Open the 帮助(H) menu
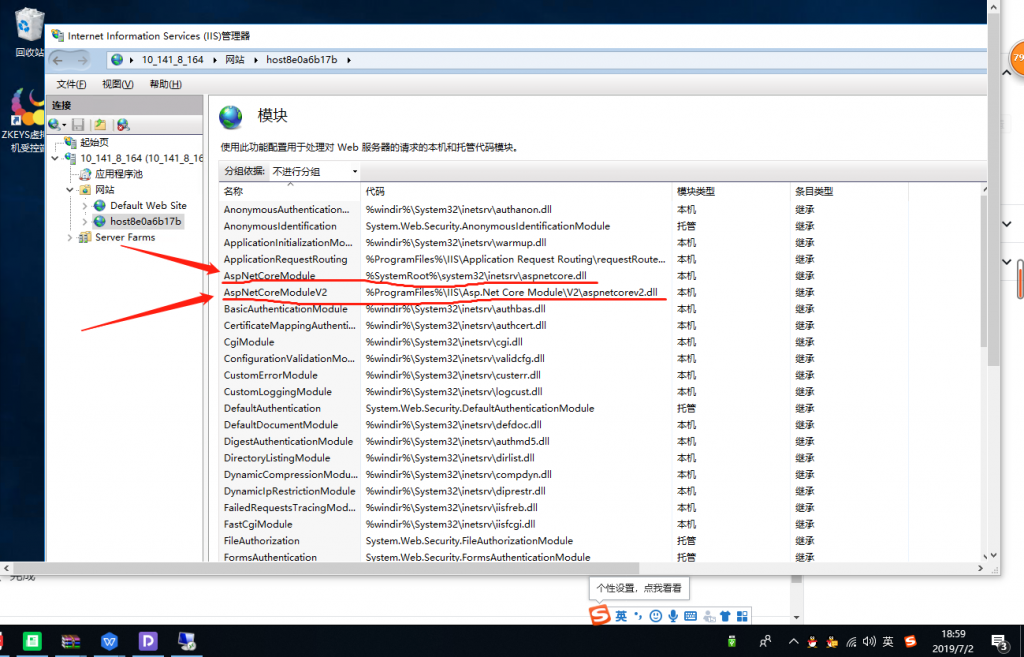 pos(165,84)
